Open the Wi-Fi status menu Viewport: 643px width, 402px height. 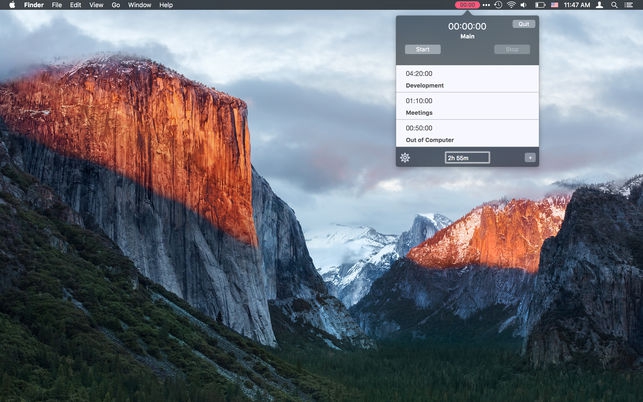pyautogui.click(x=511, y=5)
